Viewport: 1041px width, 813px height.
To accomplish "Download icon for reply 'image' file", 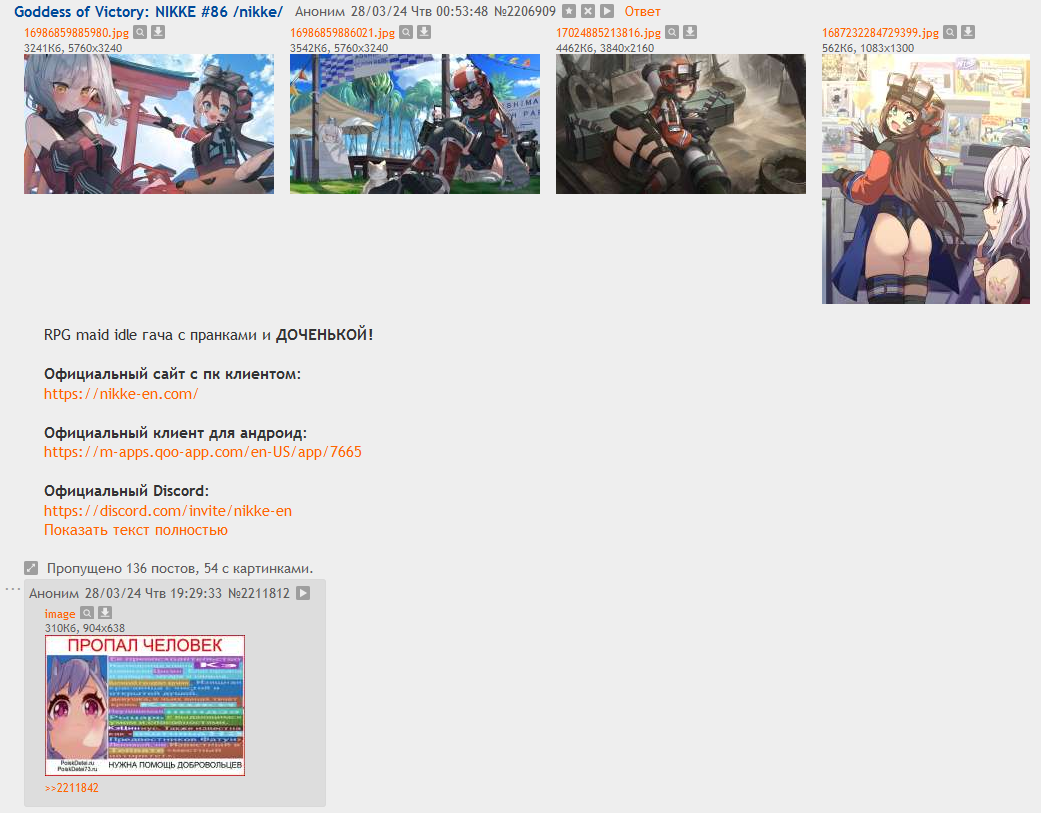I will click(105, 613).
